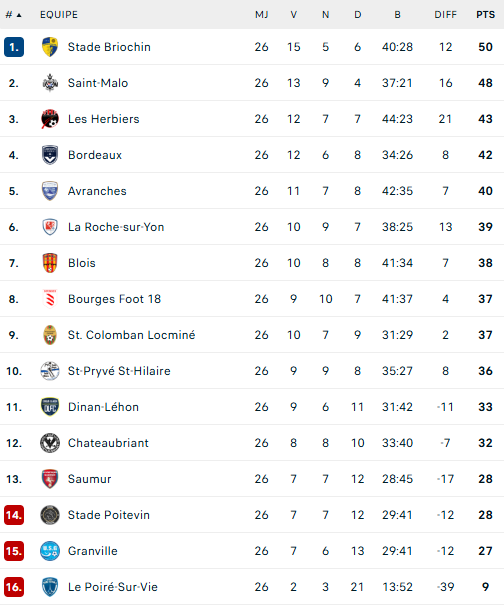The width and height of the screenshot is (504, 607).
Task: Open La Roche-sur-Yon team page
Action: click(x=116, y=227)
